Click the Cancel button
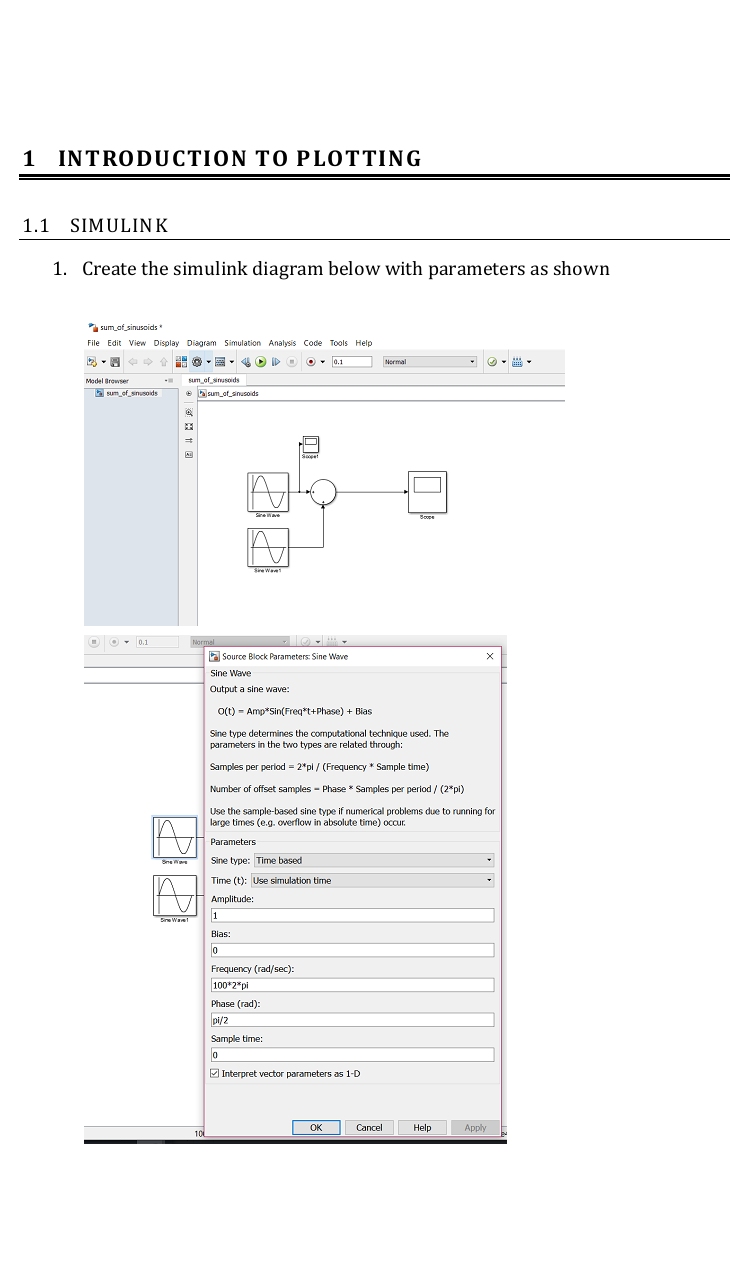Screen dimensions: 730x1273 pos(369,1127)
